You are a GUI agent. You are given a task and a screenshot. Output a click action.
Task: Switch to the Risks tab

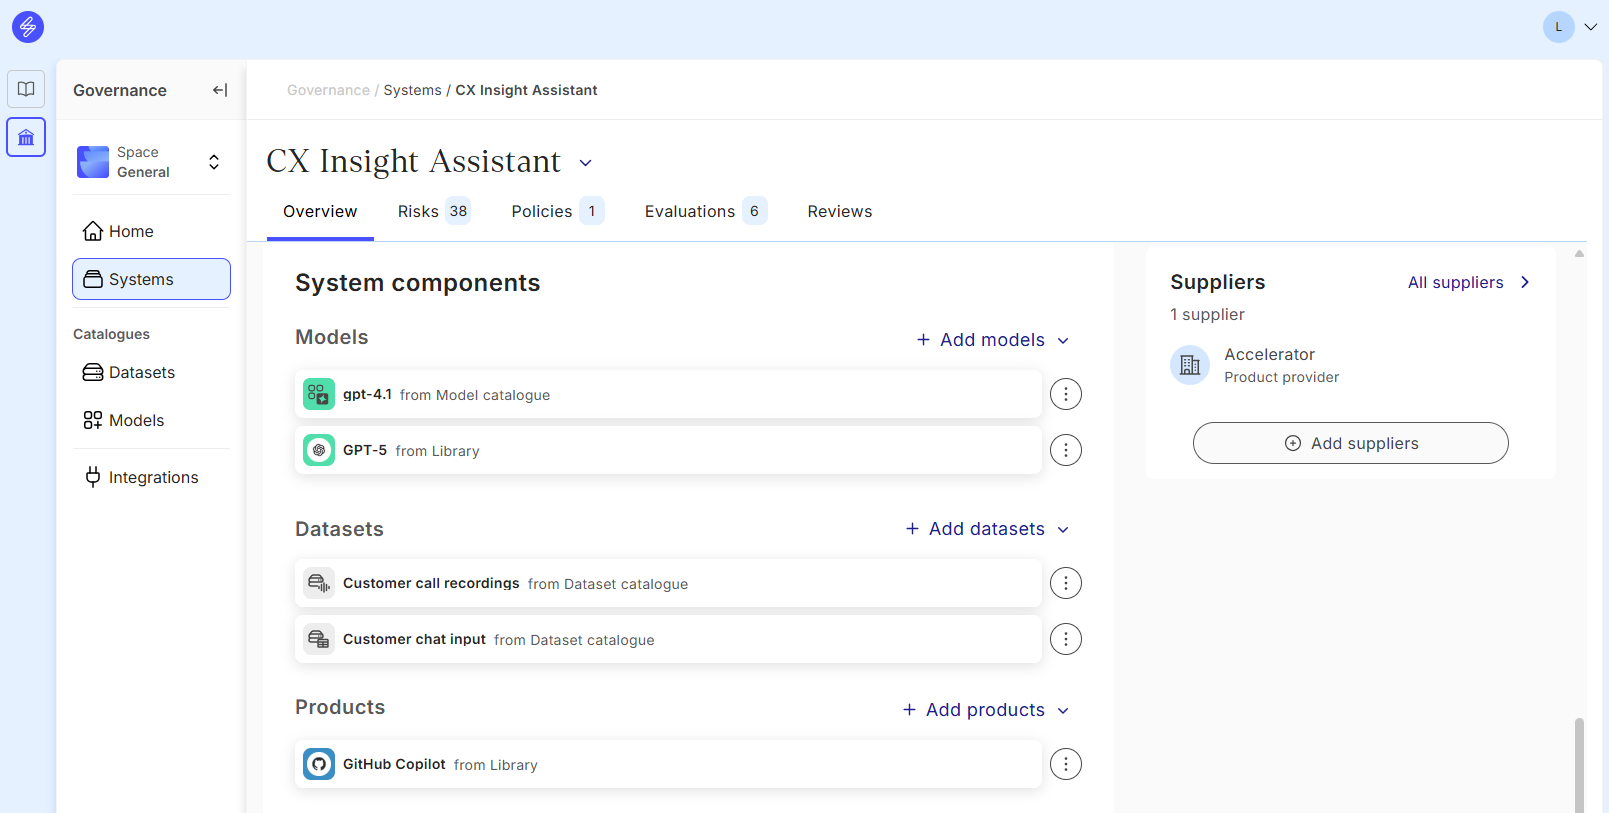coord(432,211)
